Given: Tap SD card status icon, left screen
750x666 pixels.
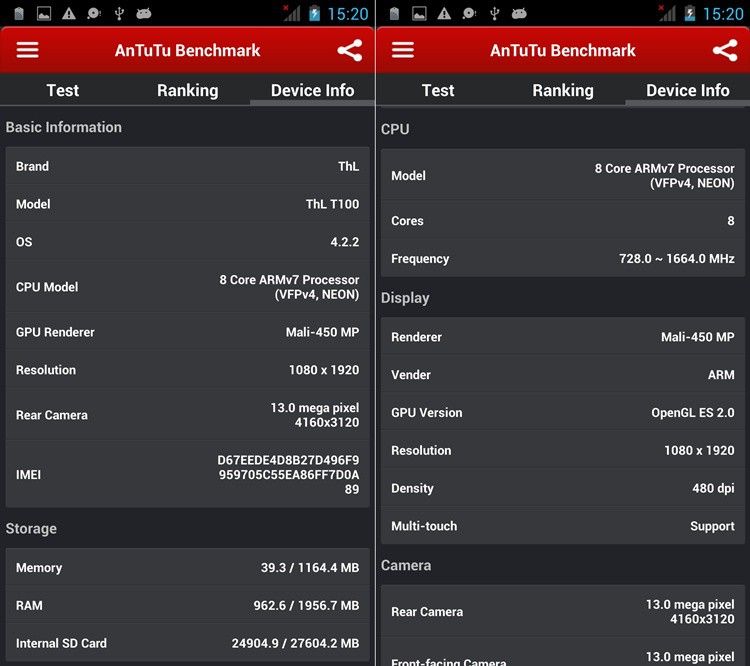Looking at the screenshot, I should pos(19,13).
